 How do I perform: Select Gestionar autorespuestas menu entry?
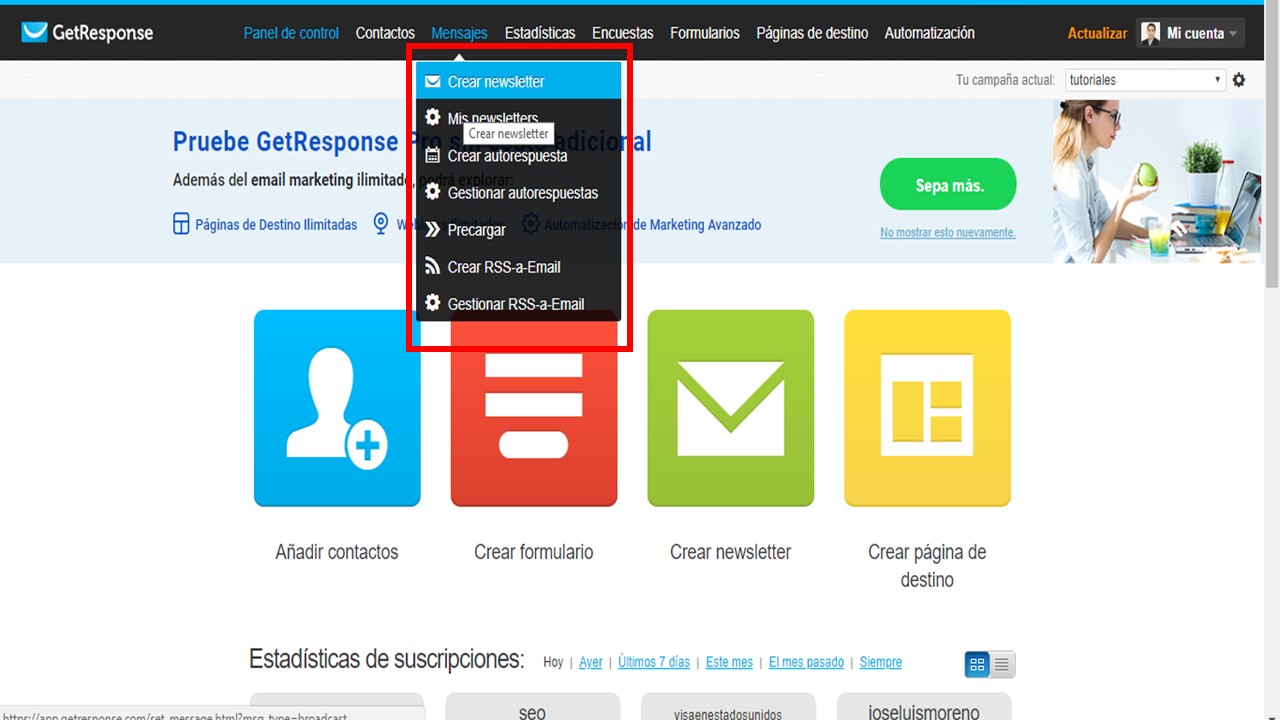[x=519, y=193]
